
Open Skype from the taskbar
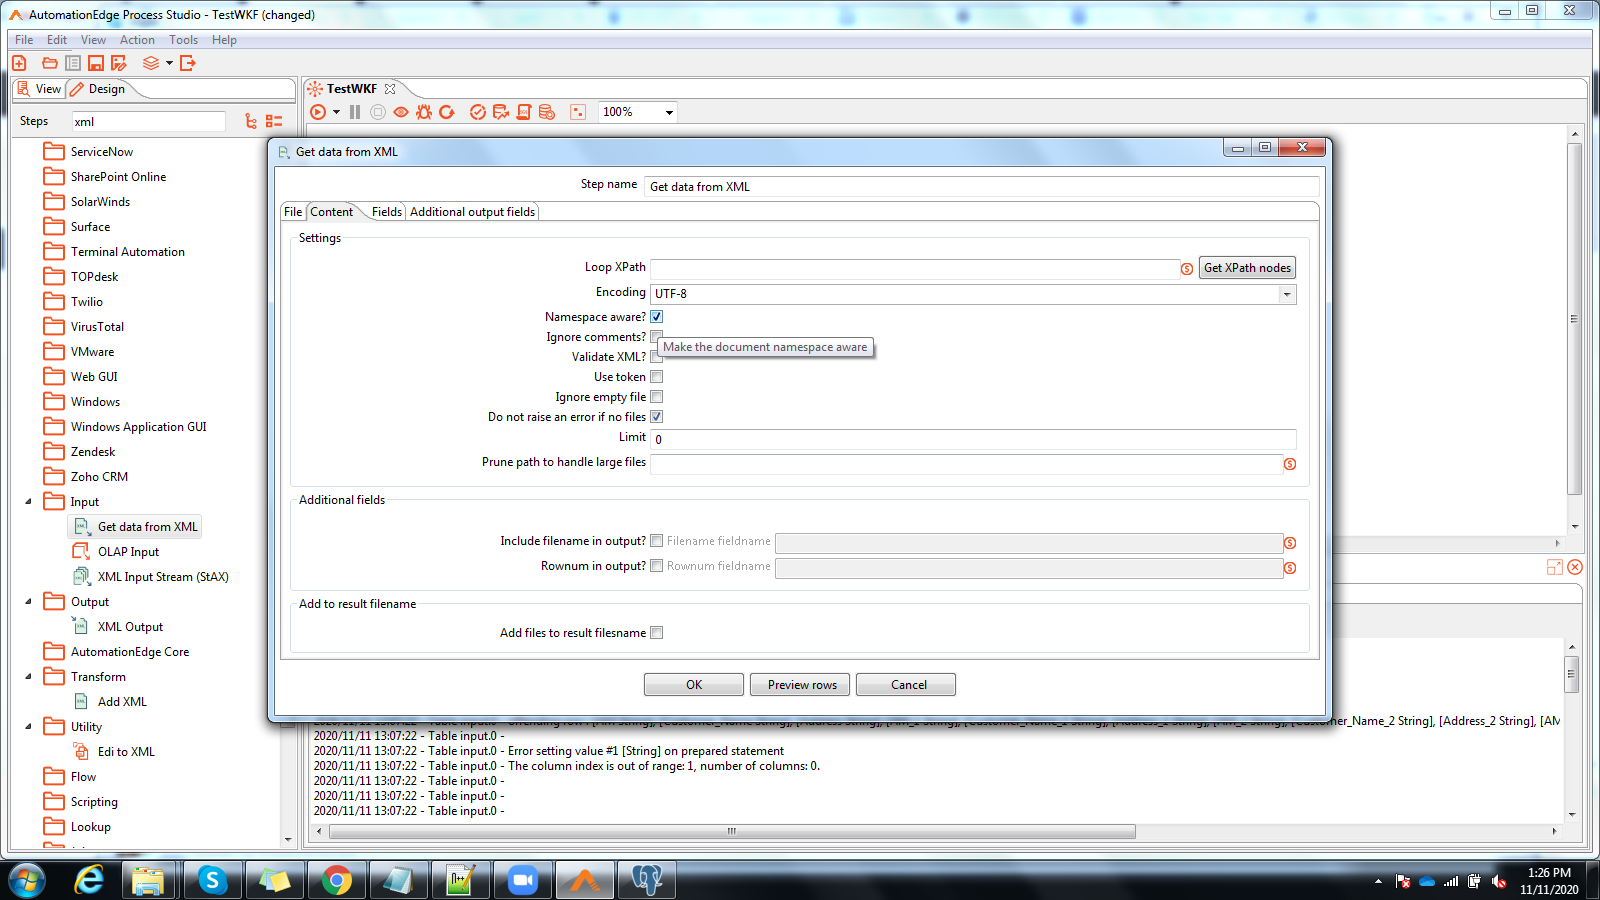[x=212, y=880]
